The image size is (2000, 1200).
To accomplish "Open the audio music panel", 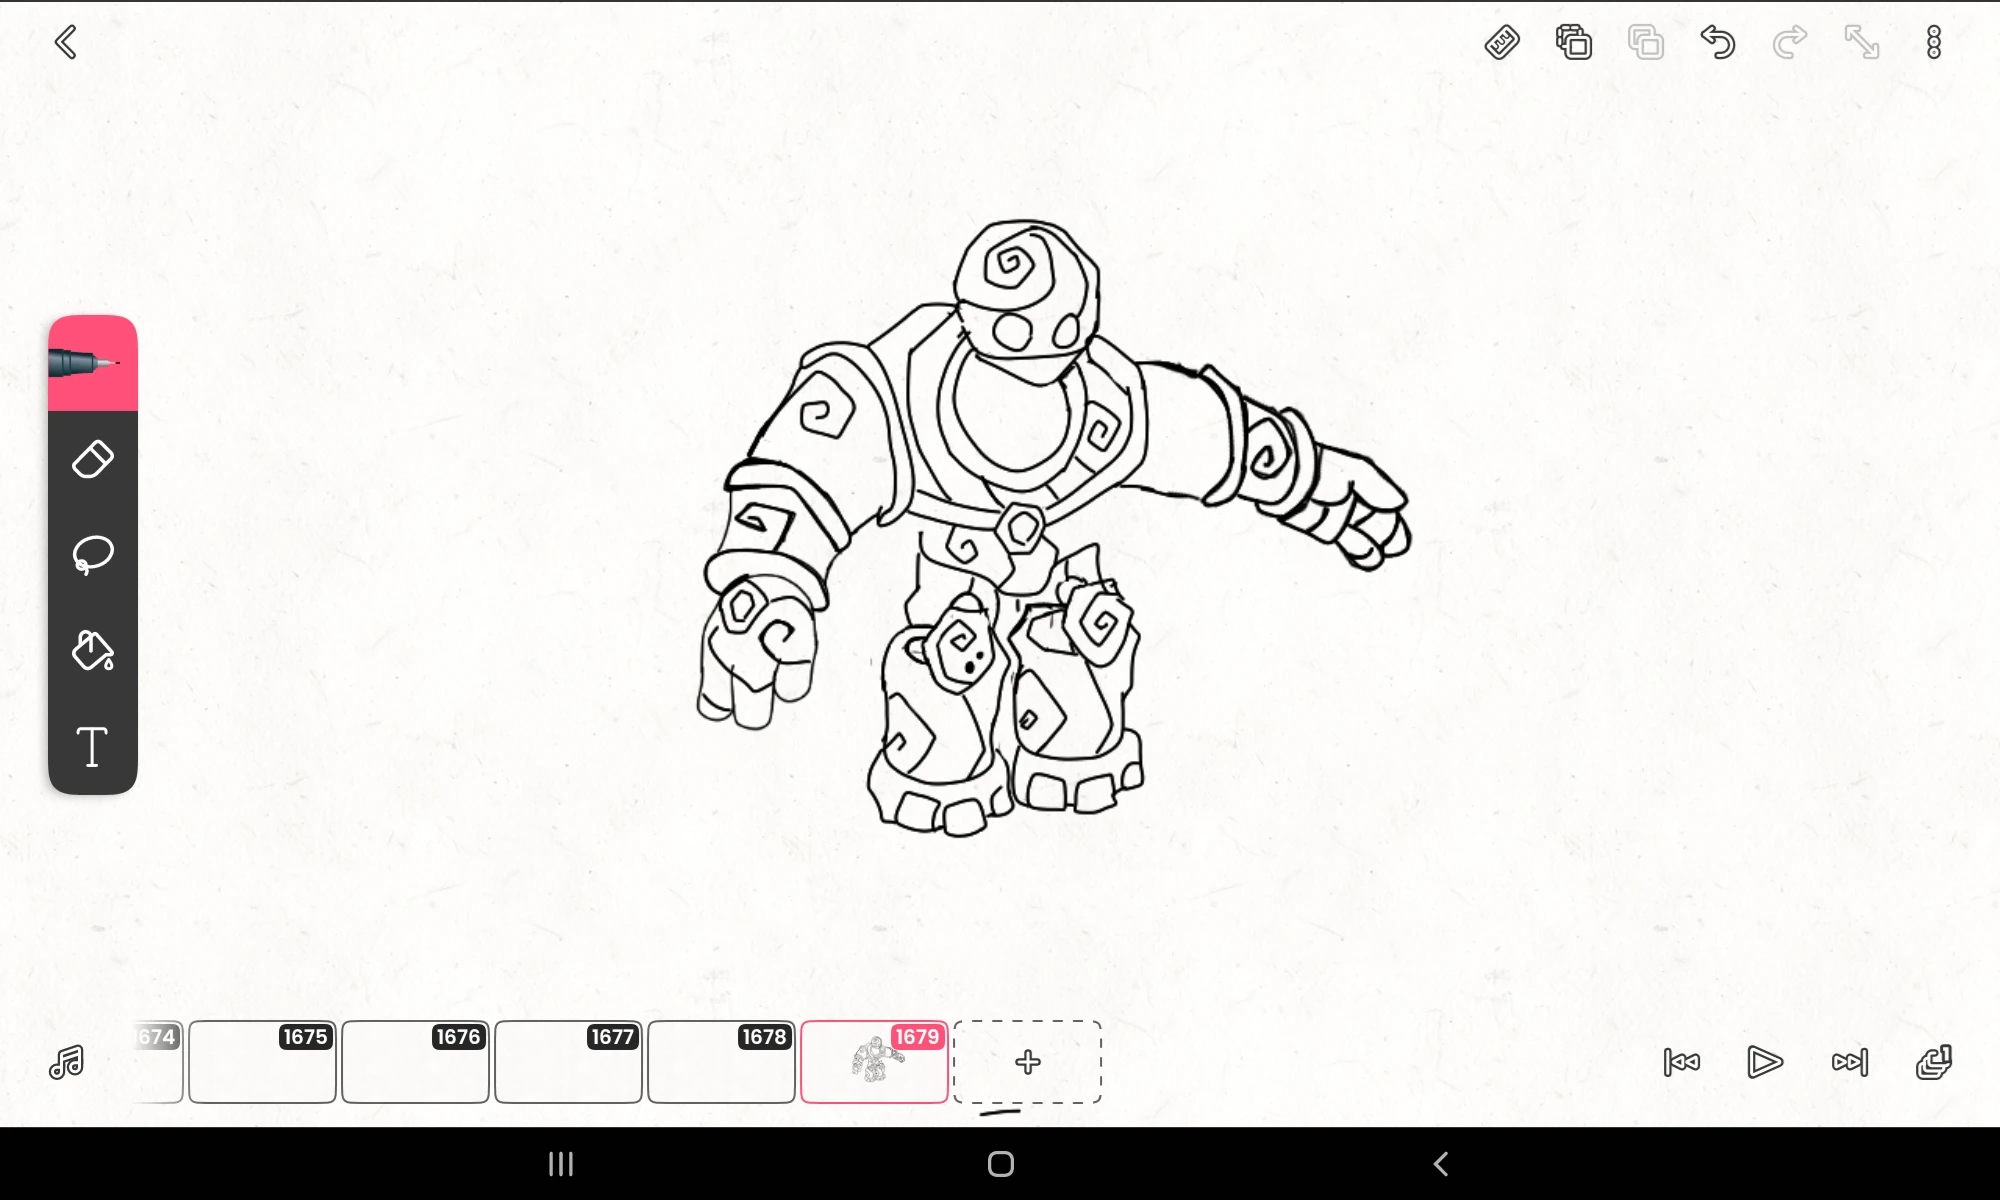I will click(66, 1062).
